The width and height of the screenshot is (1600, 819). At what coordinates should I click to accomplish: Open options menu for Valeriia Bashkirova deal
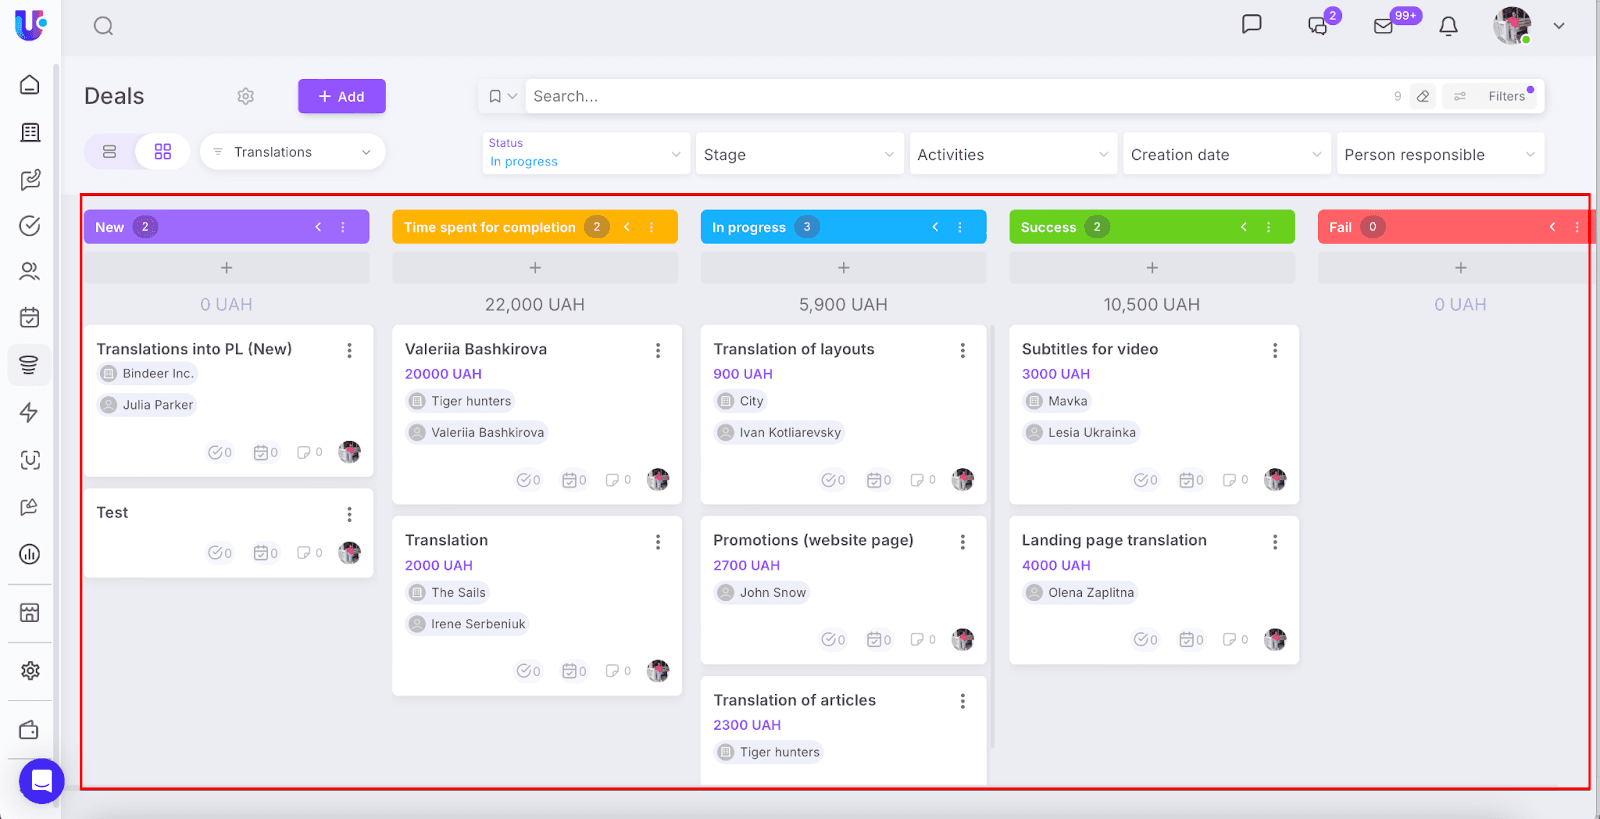pyautogui.click(x=658, y=350)
